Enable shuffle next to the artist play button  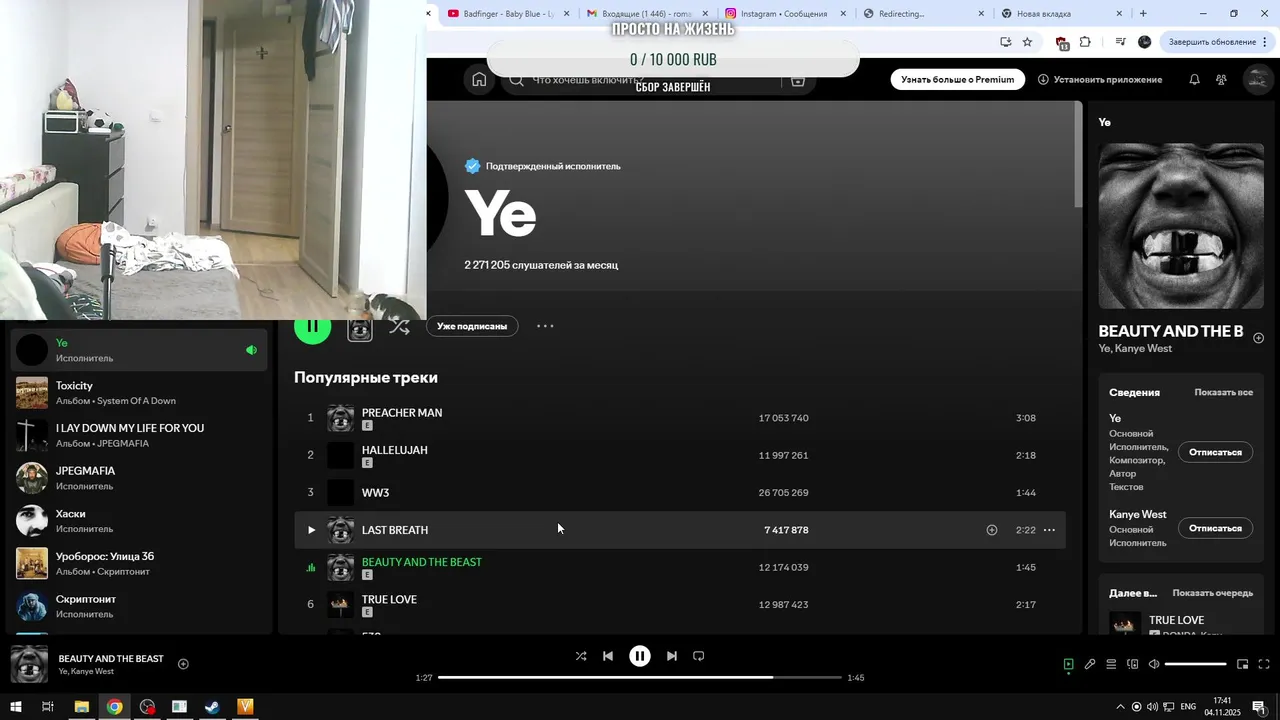(x=399, y=326)
